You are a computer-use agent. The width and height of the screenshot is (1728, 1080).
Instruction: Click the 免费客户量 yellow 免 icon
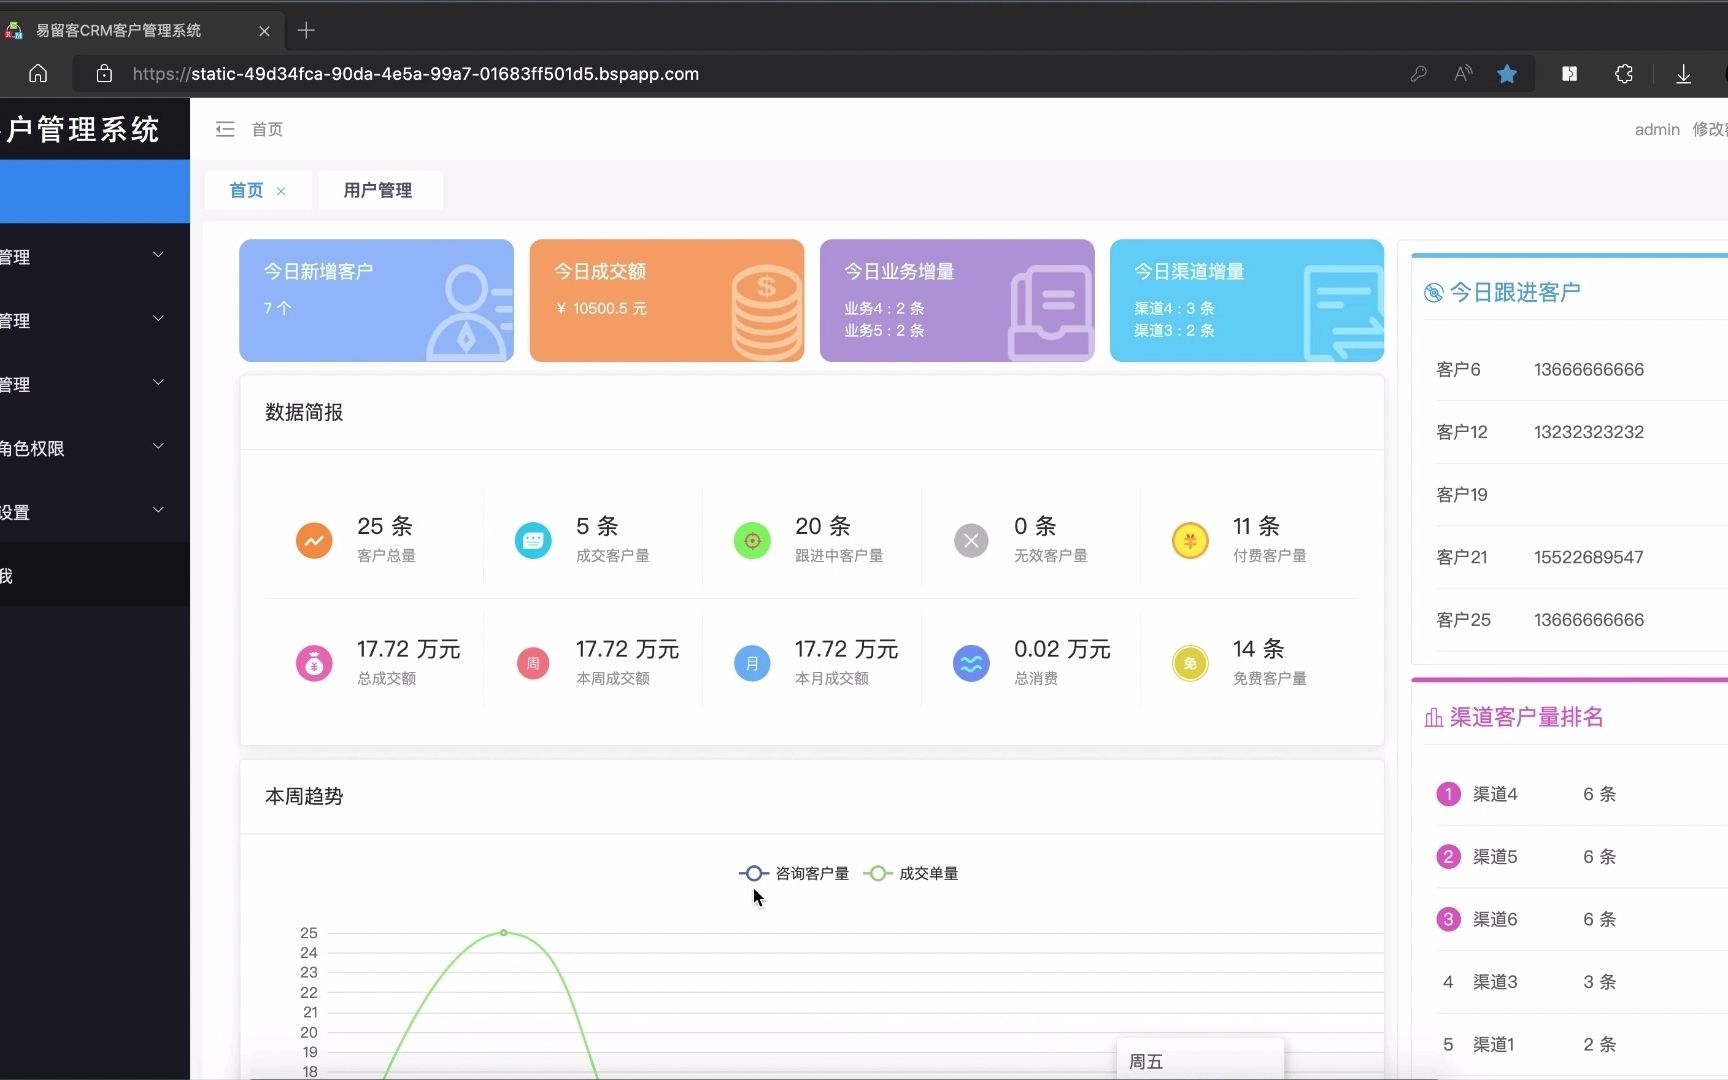pyautogui.click(x=1190, y=663)
